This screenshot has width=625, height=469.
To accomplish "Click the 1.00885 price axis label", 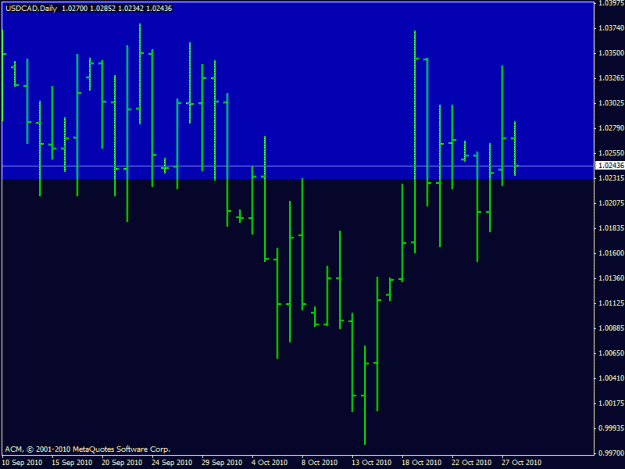I will [x=611, y=328].
